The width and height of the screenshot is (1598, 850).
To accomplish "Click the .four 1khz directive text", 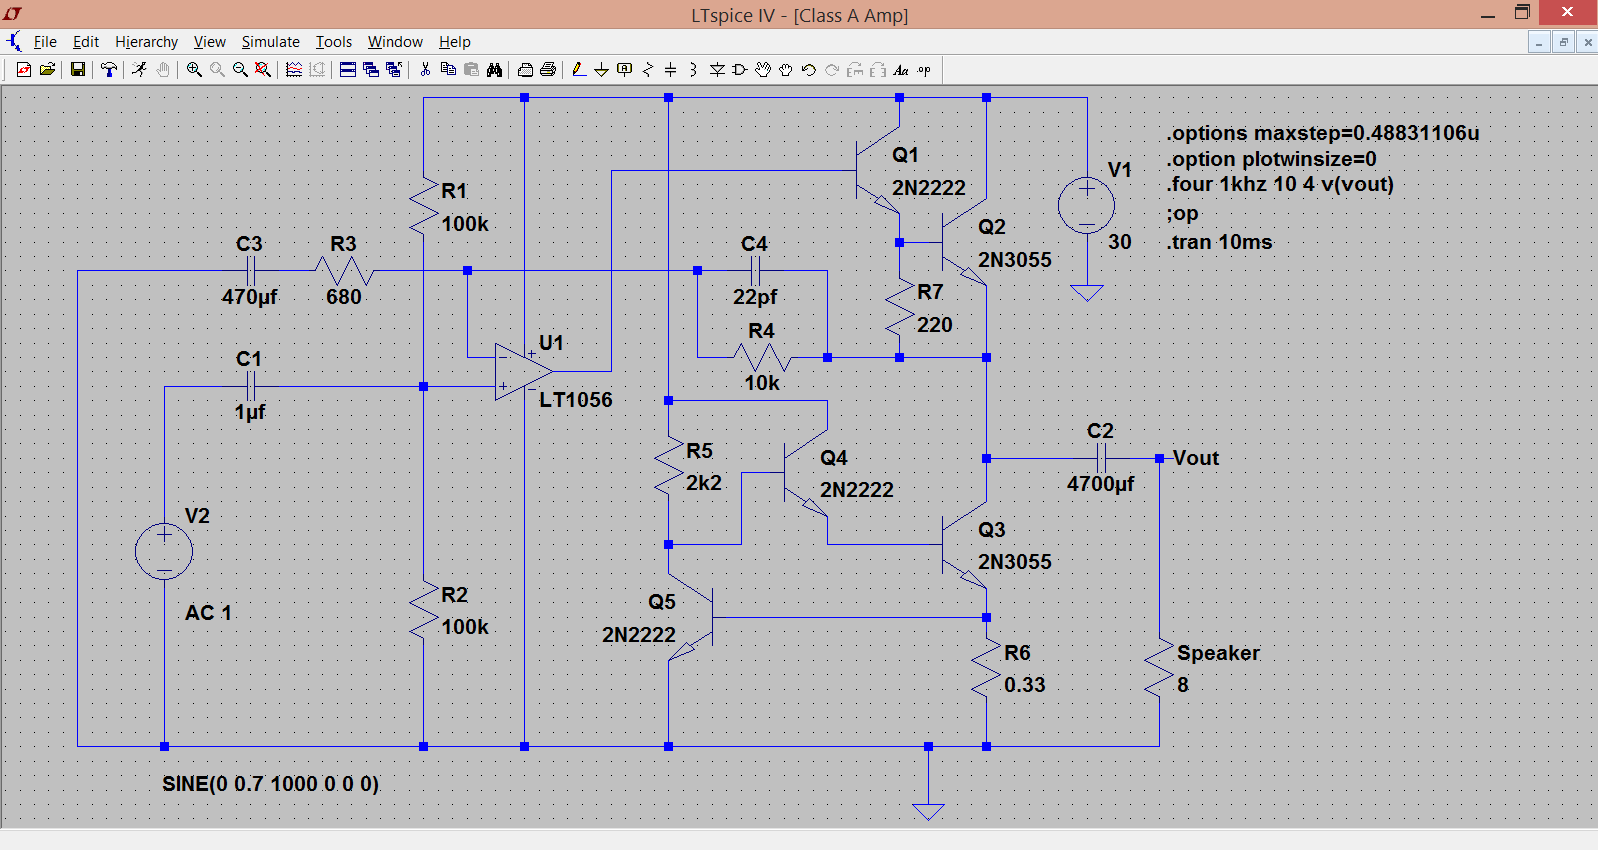I will pyautogui.click(x=1279, y=184).
